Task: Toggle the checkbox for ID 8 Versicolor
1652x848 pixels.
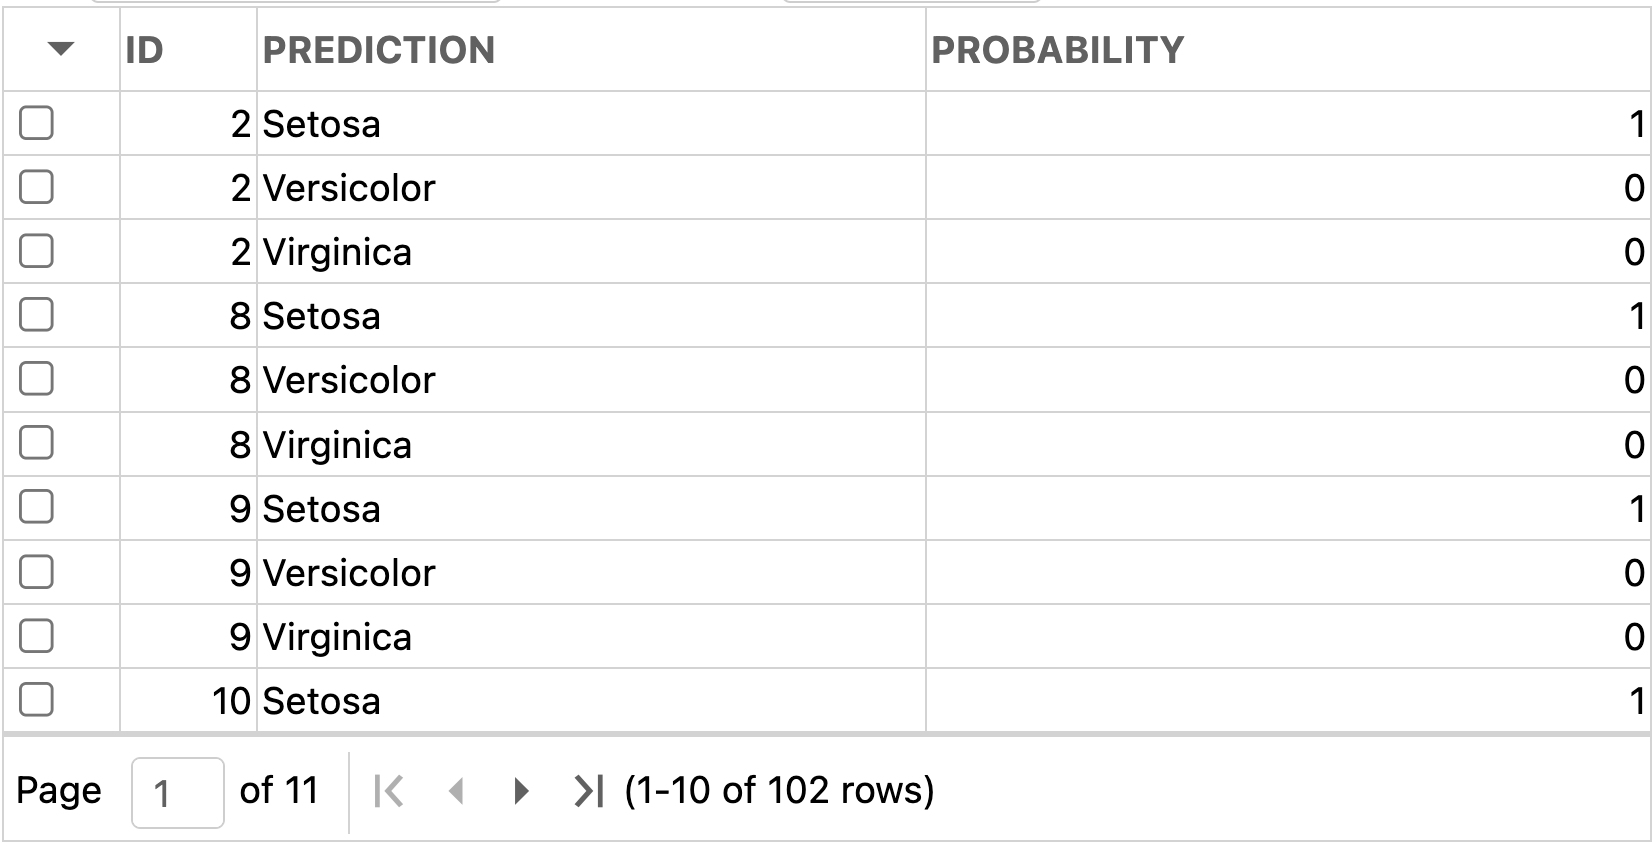Action: click(37, 379)
